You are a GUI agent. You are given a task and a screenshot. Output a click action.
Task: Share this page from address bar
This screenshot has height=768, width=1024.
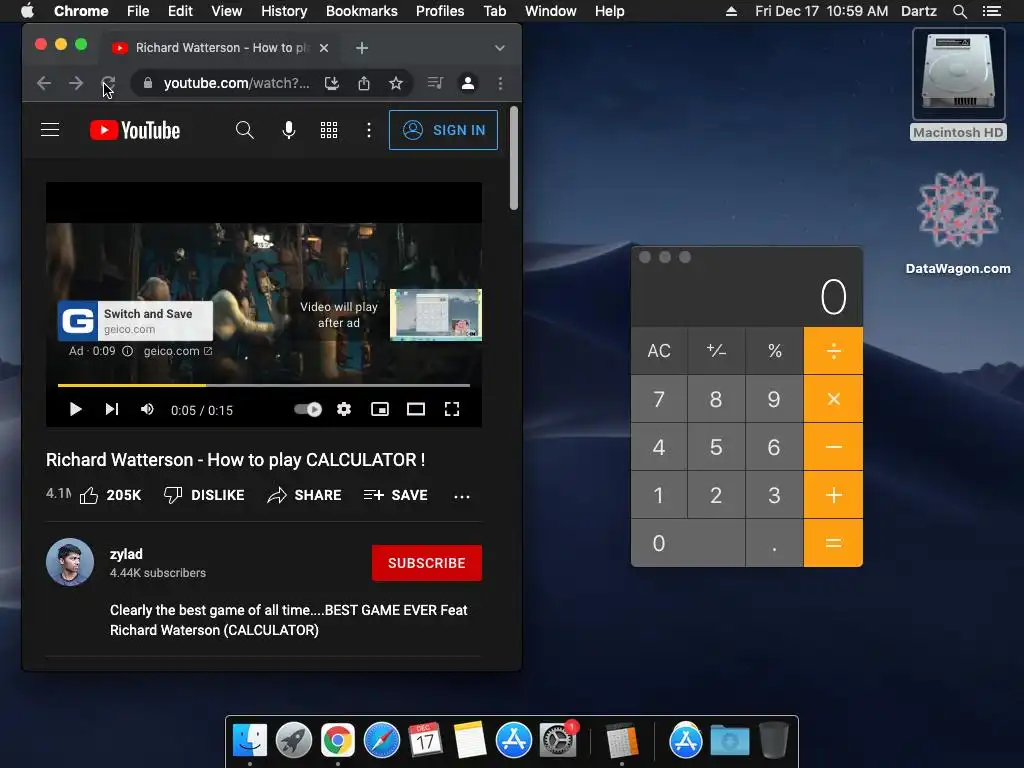pos(364,83)
